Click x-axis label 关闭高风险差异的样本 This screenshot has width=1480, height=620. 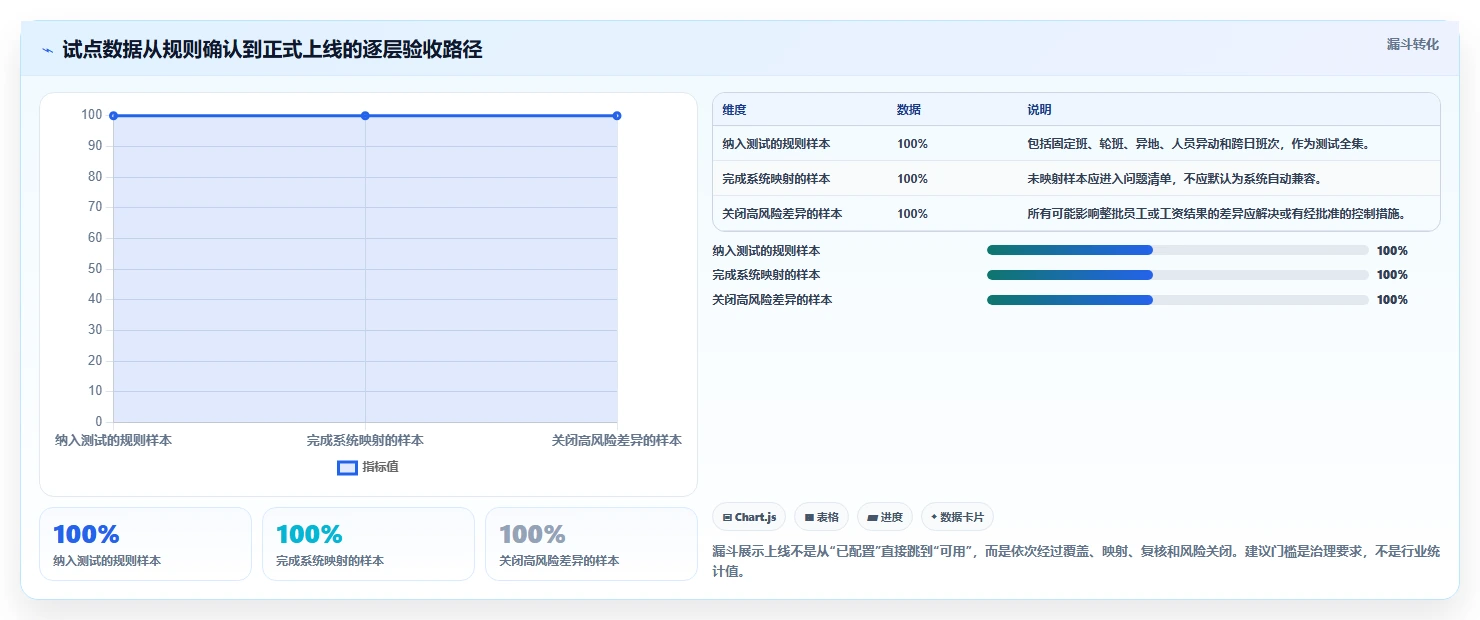(617, 440)
